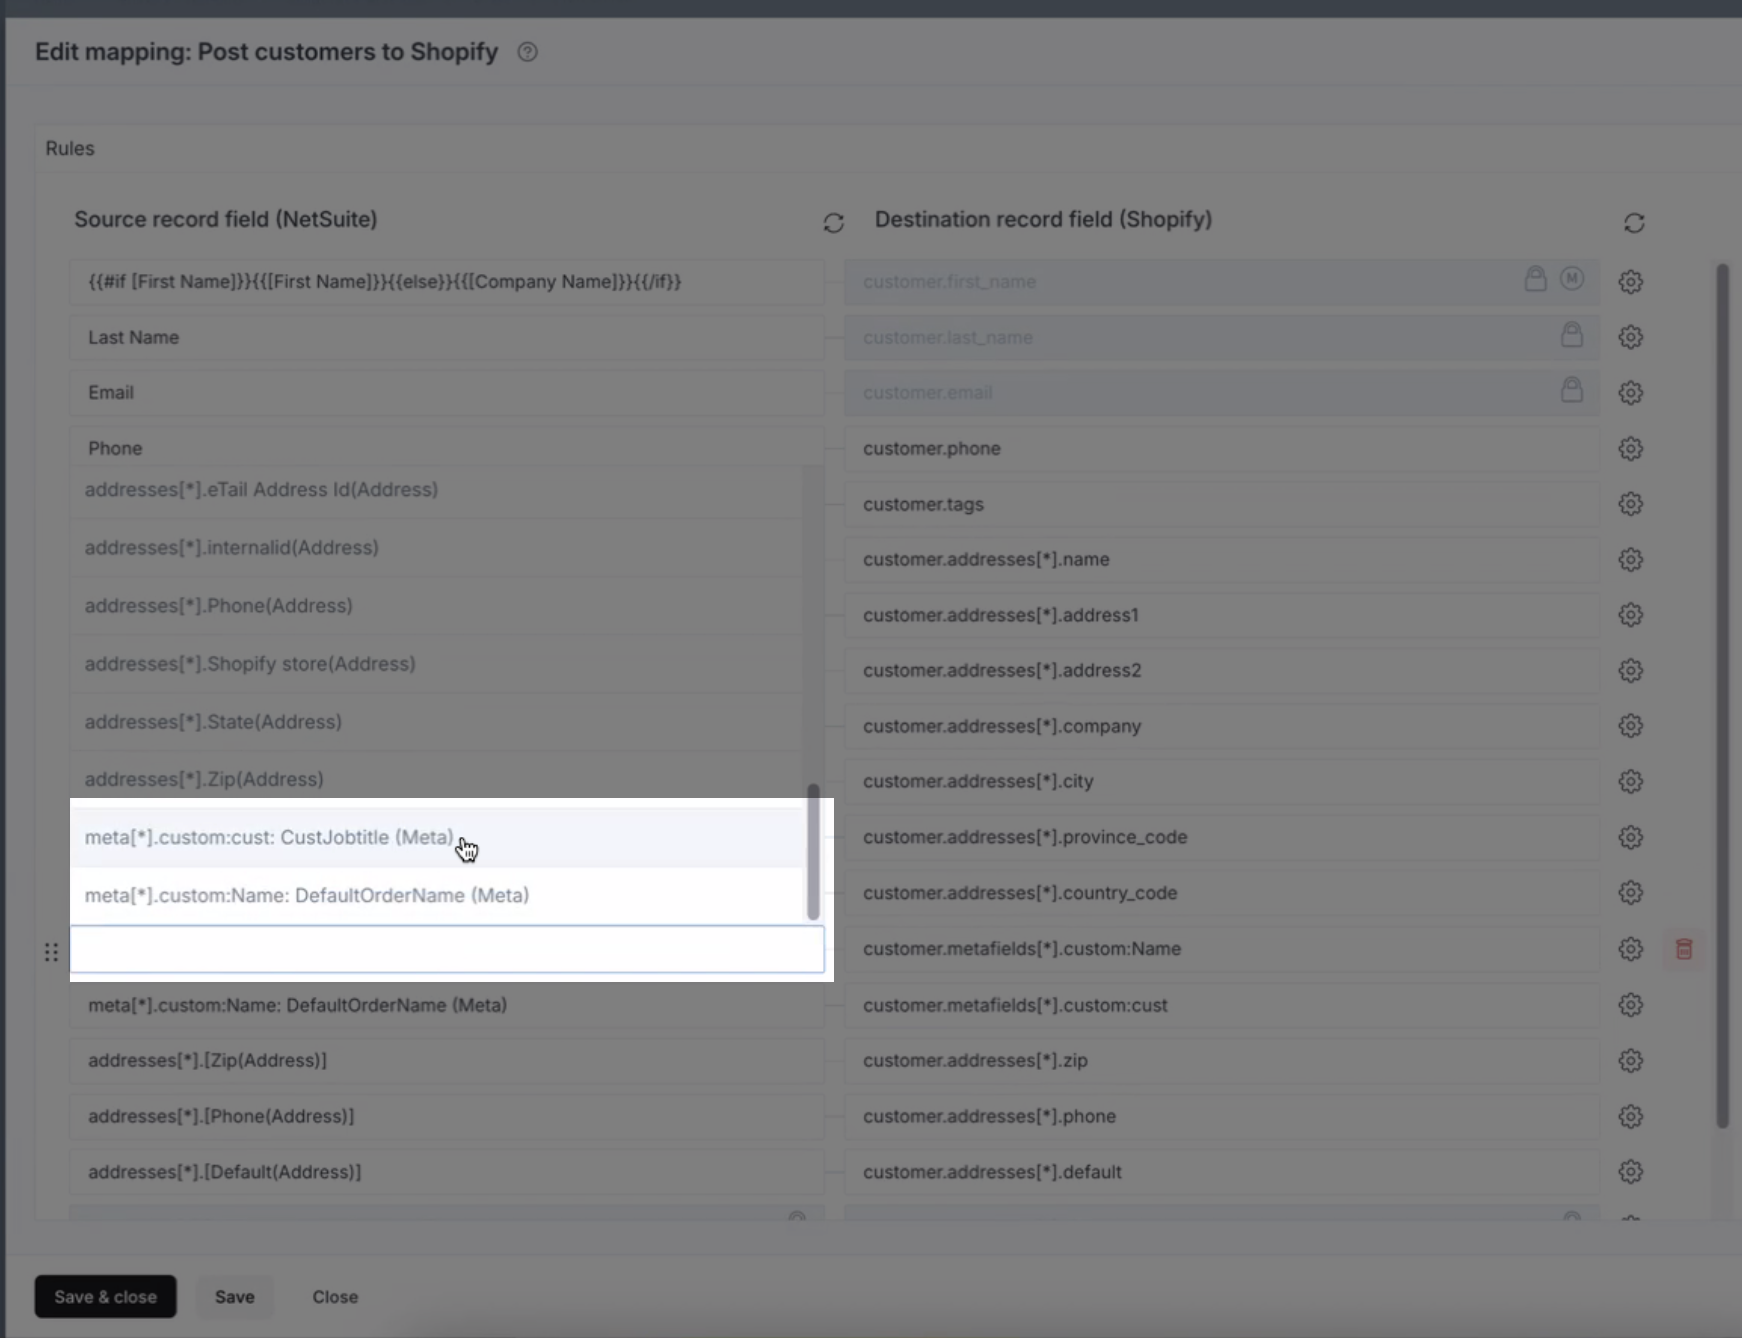The height and width of the screenshot is (1338, 1742).
Task: Open settings gear for customer.tags row
Action: pos(1630,504)
